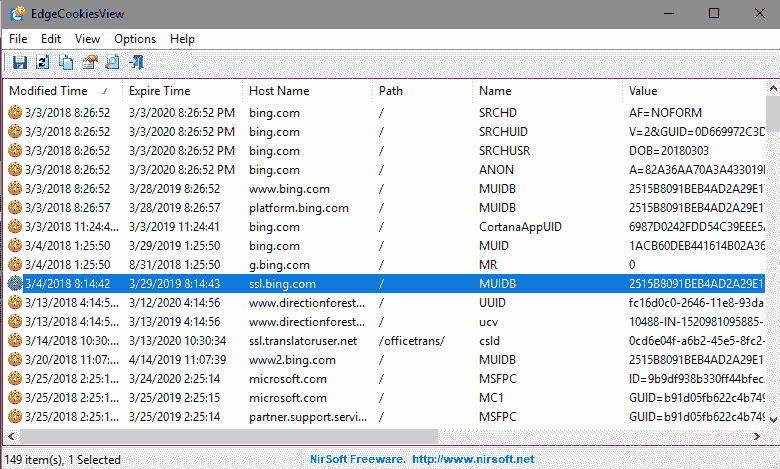Click the 'MC1' name cell
The width and height of the screenshot is (780, 469).
coord(491,398)
